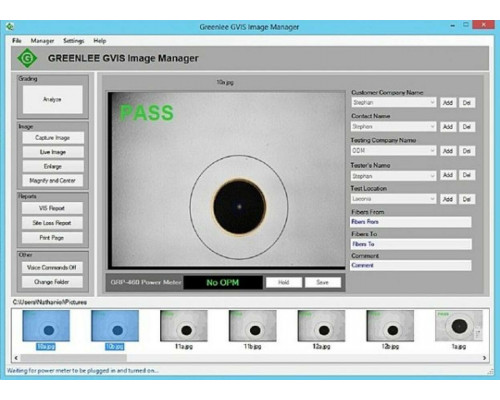500x400 pixels.
Task: Delete the Contact Name entry
Action: pos(467,127)
